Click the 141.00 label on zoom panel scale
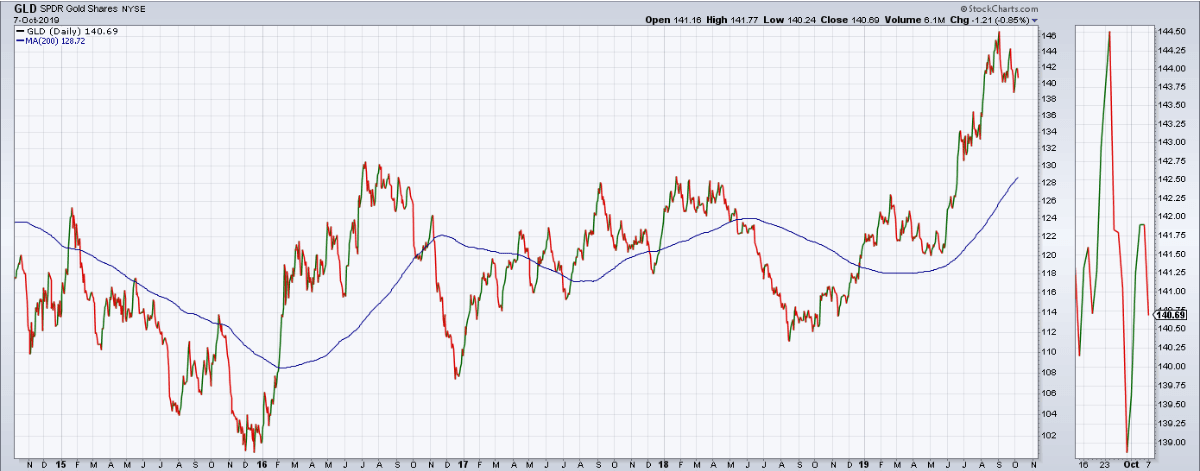Screen dimensions: 1200x471 coord(1172,292)
